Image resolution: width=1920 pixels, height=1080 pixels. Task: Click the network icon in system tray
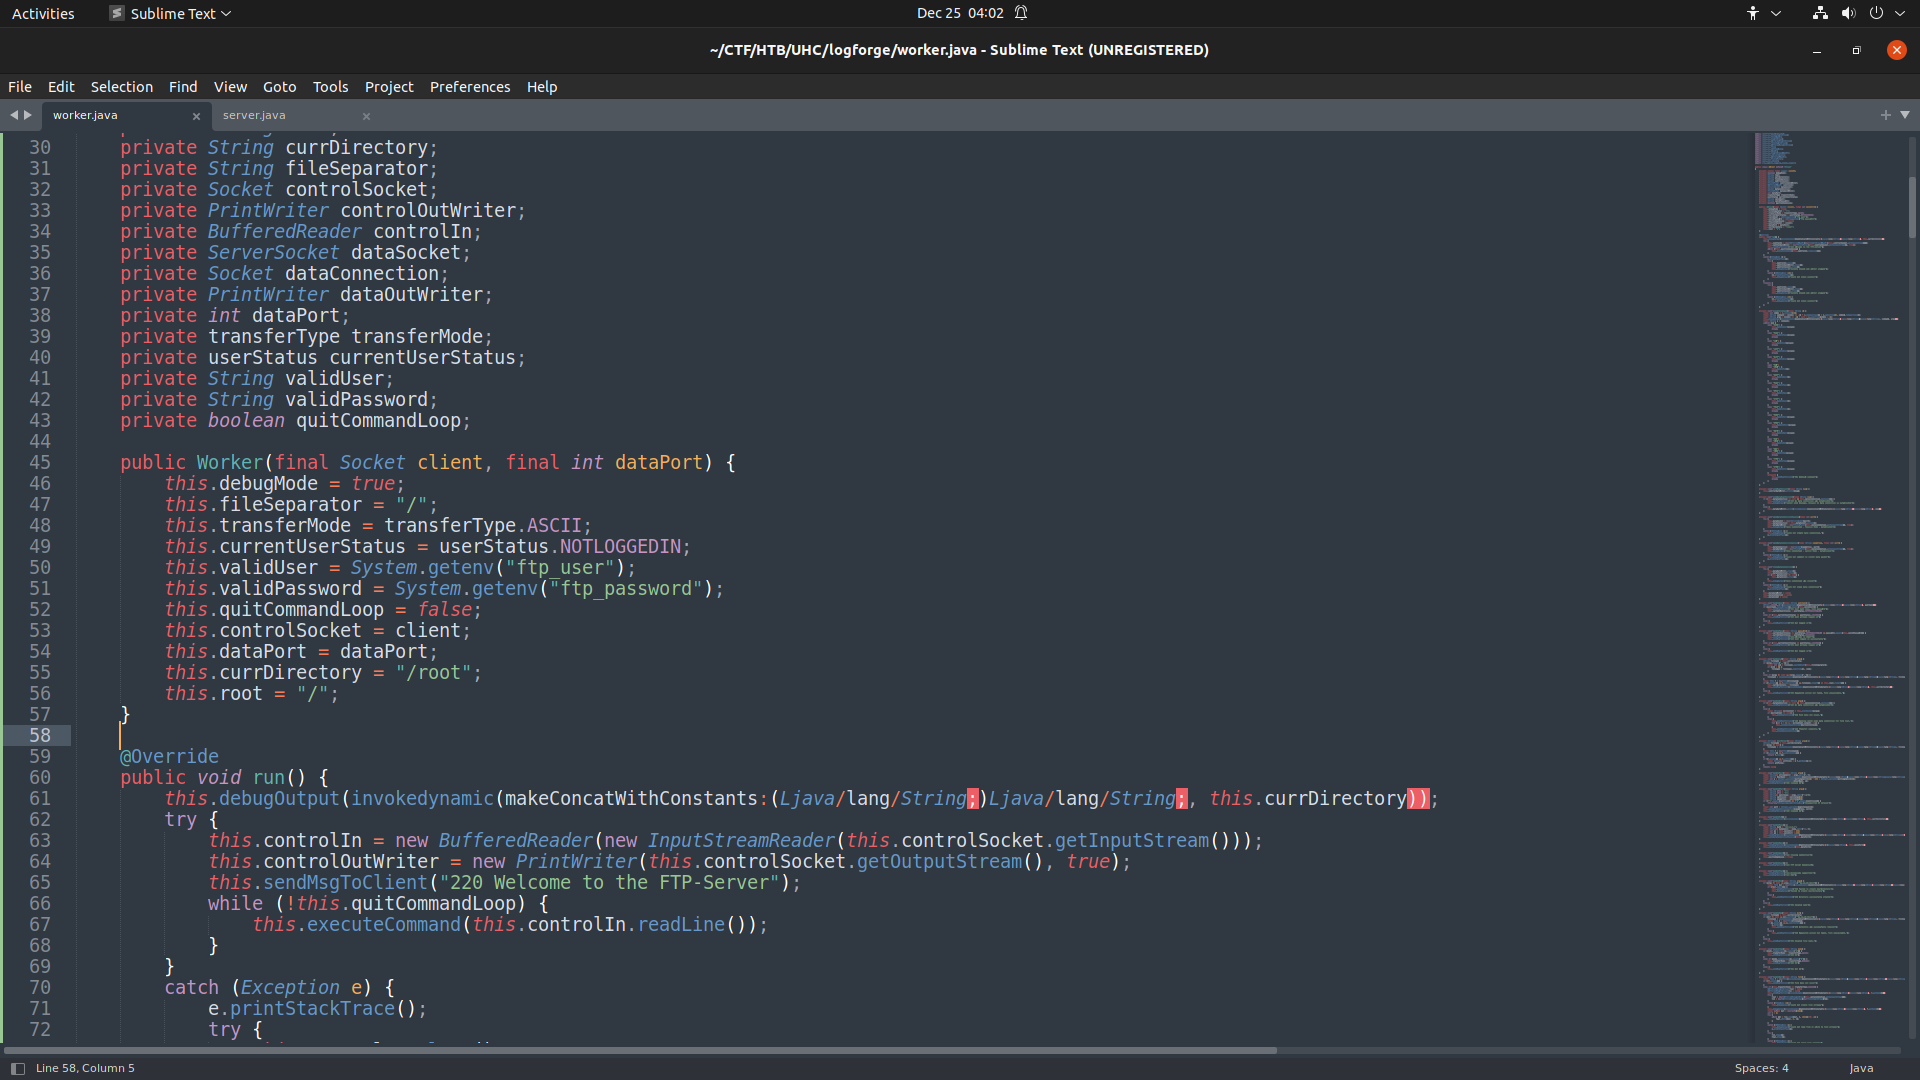pos(1820,13)
